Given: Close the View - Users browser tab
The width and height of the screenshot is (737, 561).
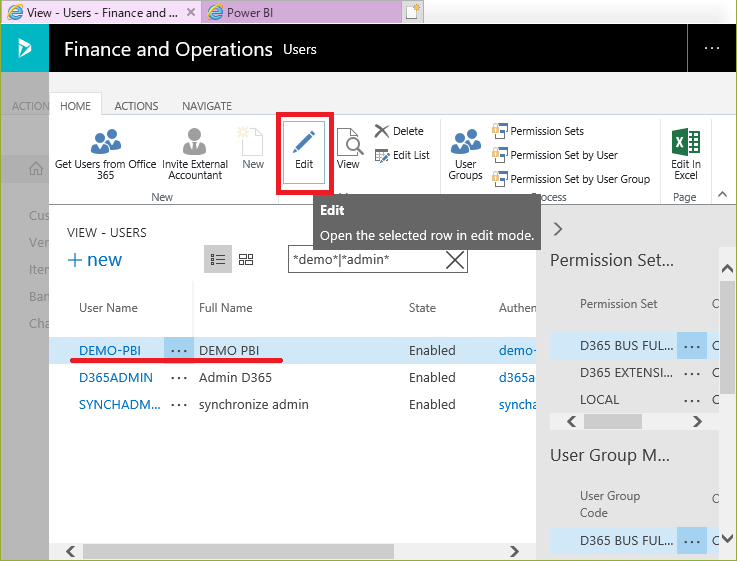Looking at the screenshot, I should pos(191,12).
